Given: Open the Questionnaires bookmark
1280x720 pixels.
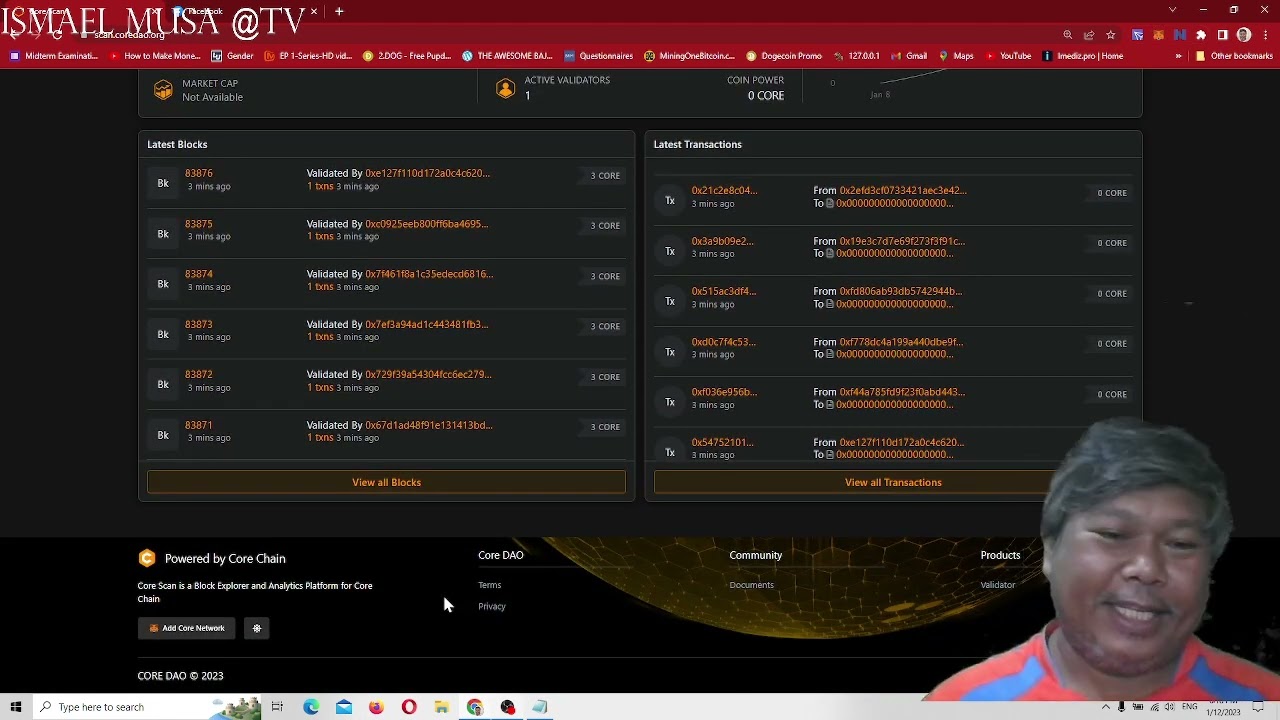Looking at the screenshot, I should pyautogui.click(x=599, y=56).
